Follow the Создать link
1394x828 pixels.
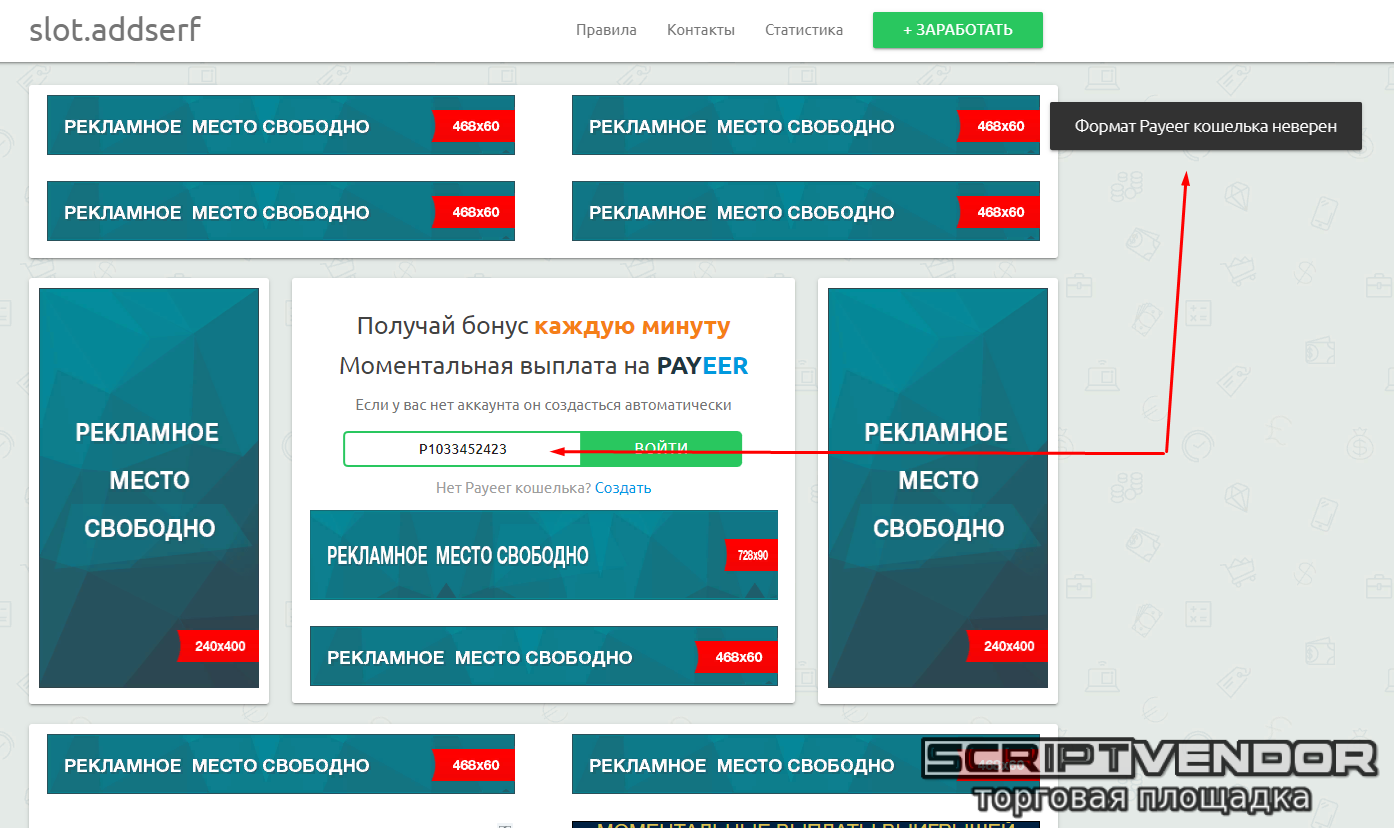click(623, 488)
